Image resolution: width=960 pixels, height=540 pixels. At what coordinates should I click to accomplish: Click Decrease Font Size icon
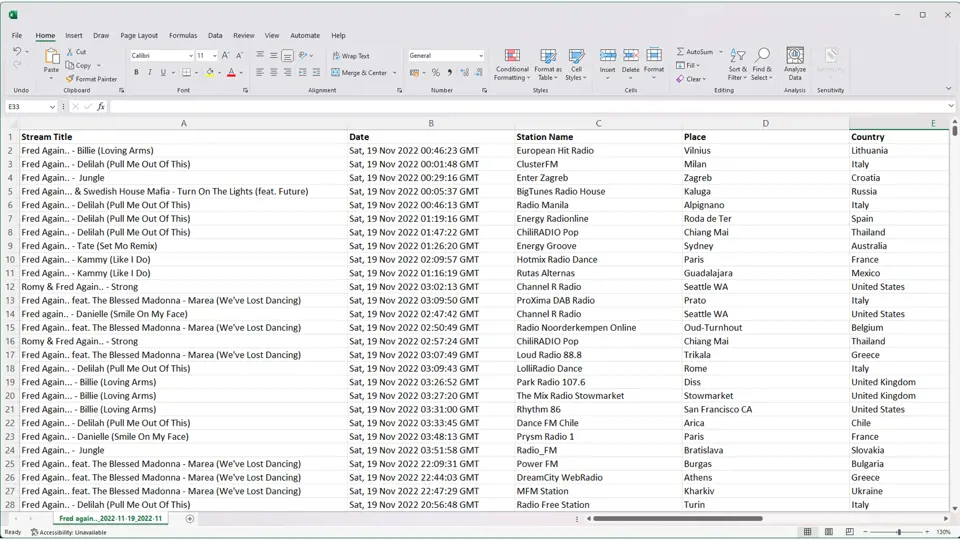pos(239,56)
